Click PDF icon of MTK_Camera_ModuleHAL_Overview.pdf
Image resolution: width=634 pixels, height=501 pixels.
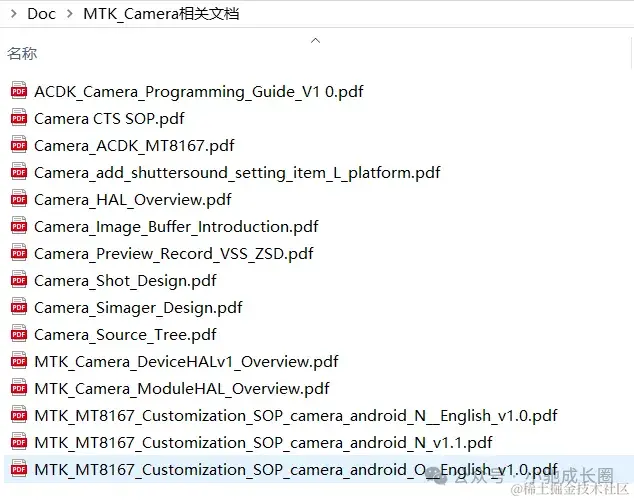coord(19,389)
